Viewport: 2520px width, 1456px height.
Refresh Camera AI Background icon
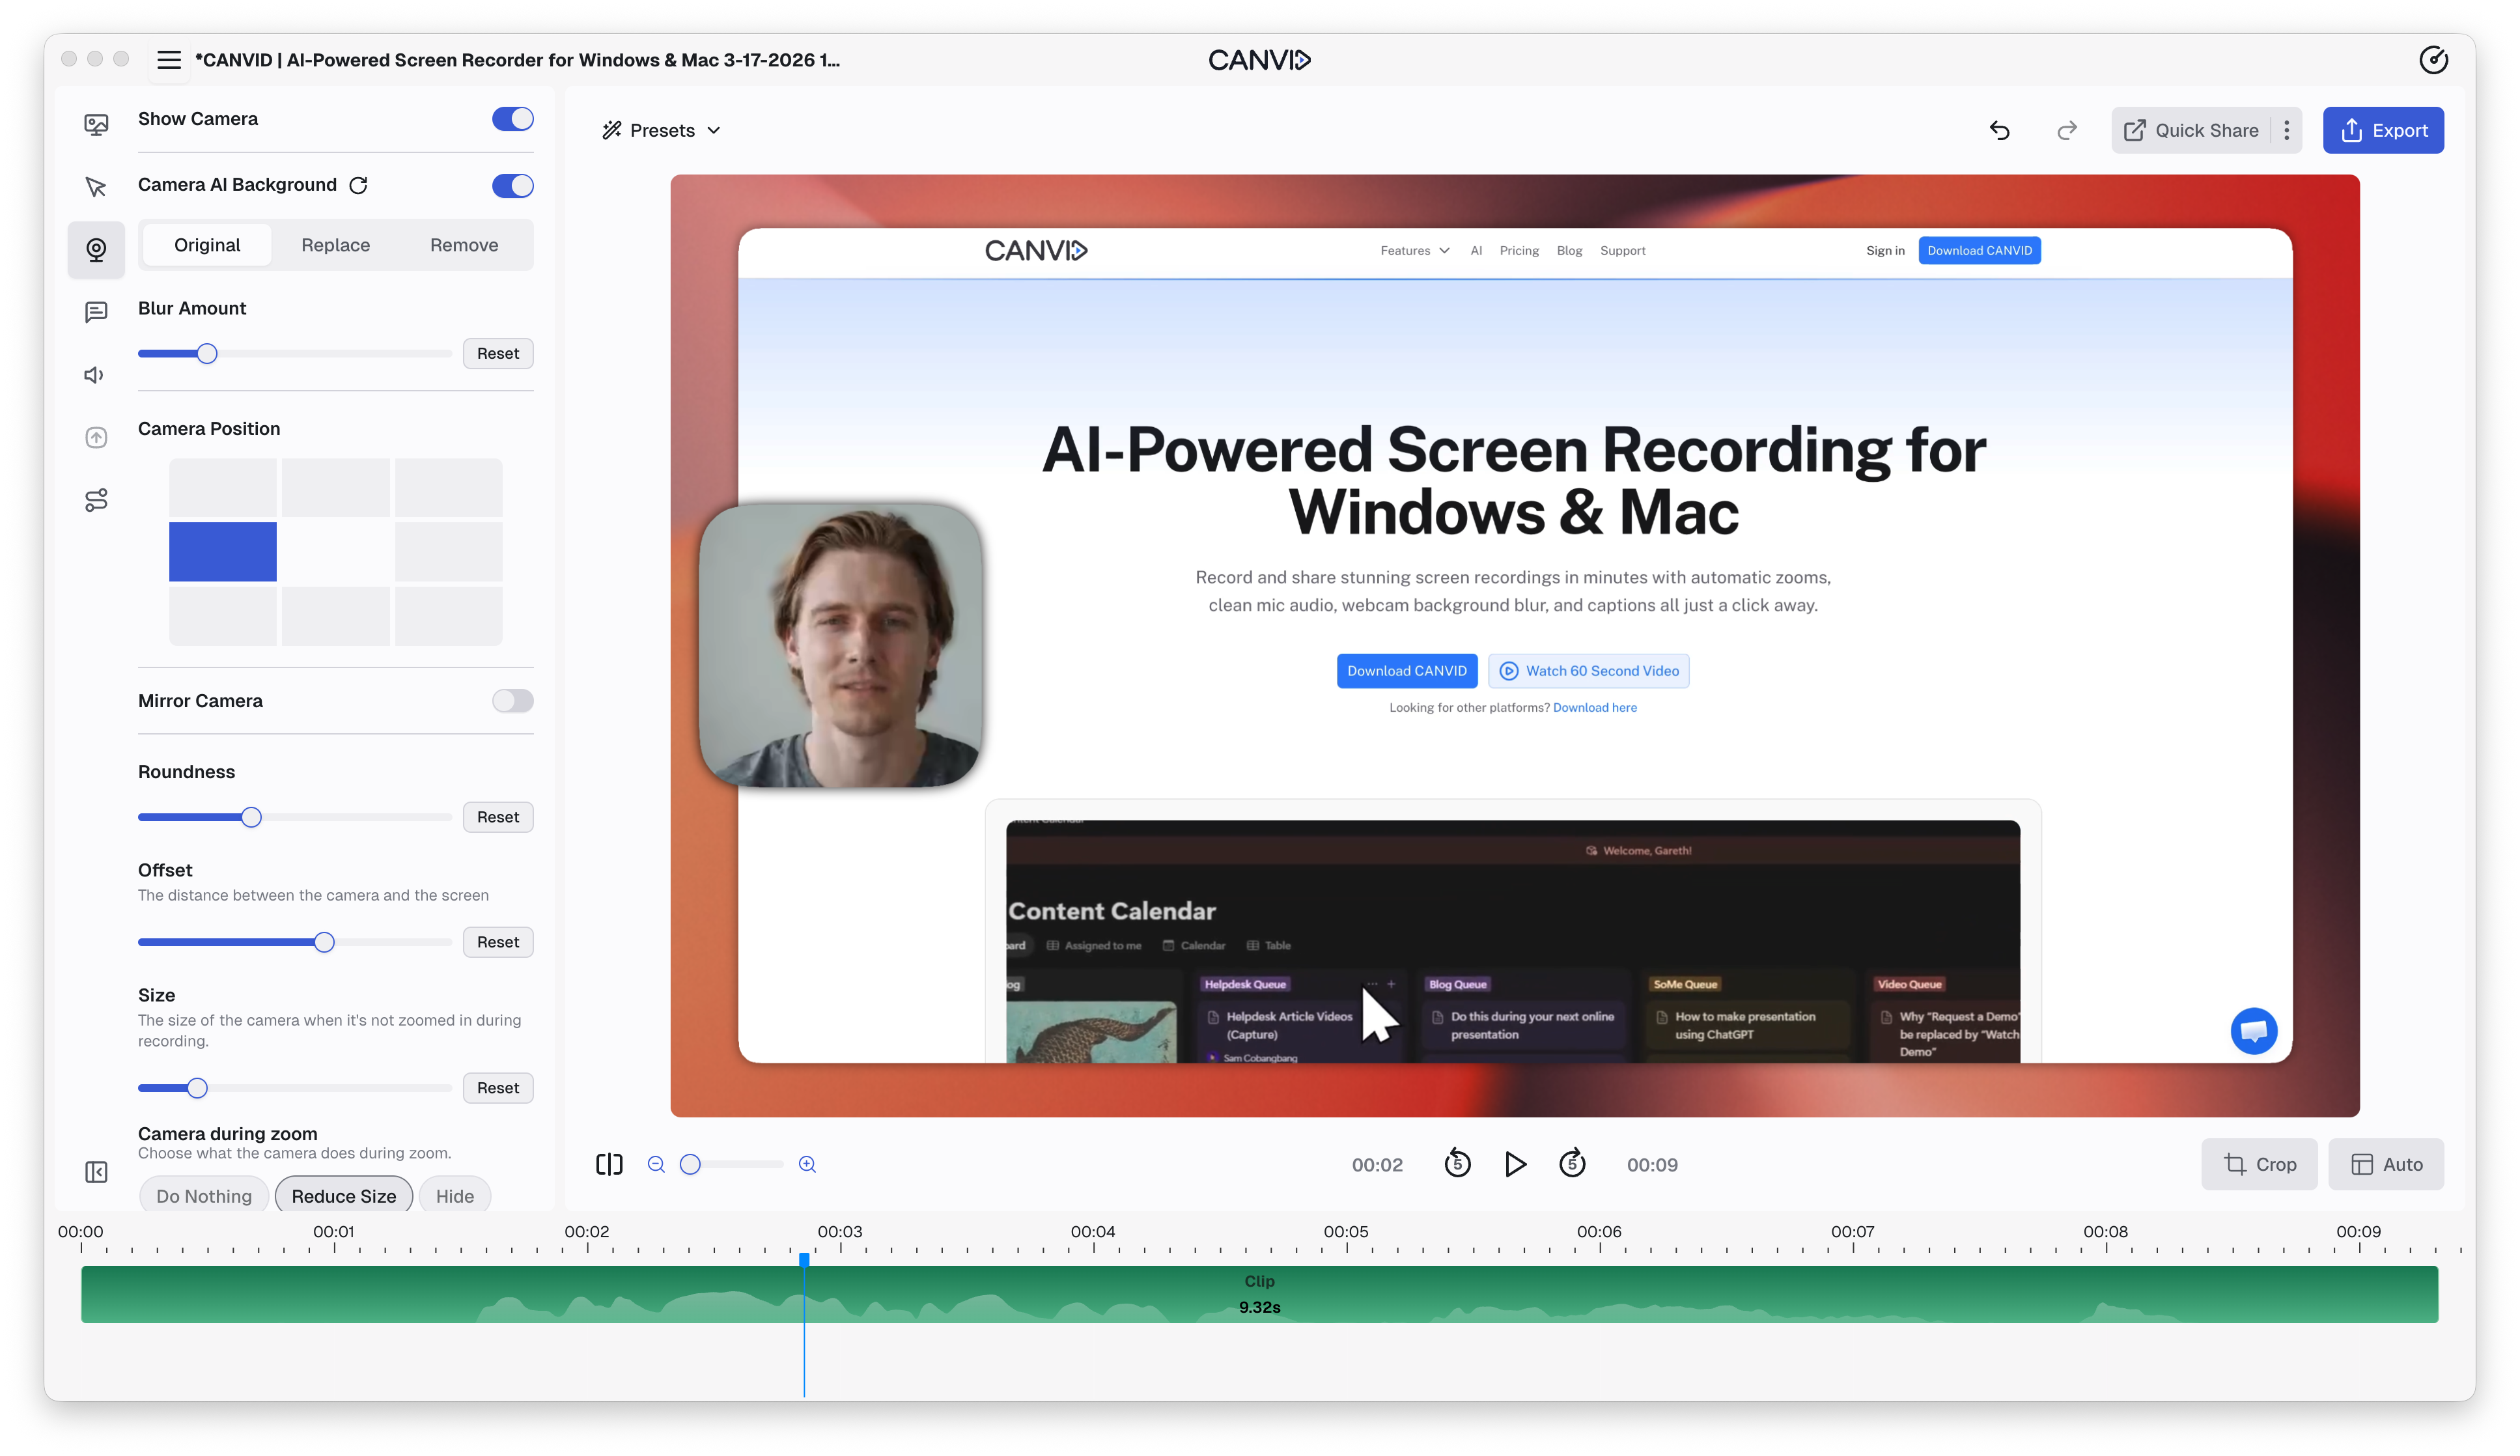[x=358, y=185]
